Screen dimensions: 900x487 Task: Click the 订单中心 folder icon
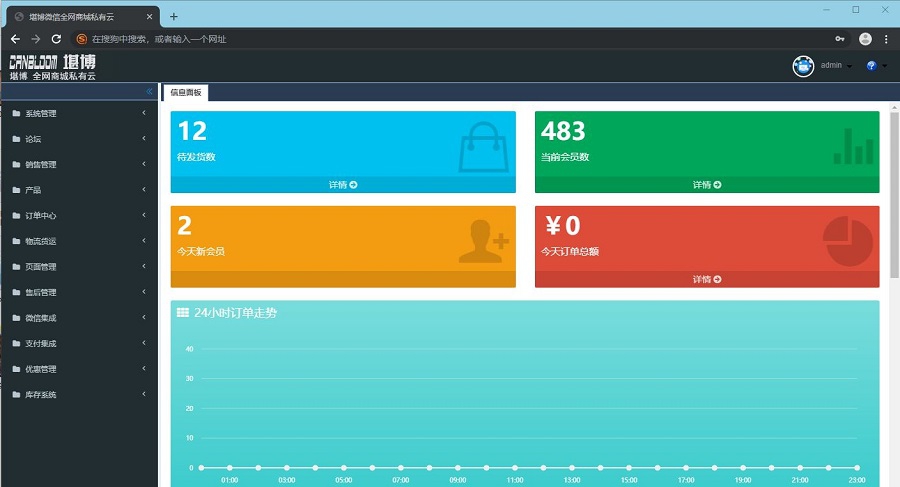(16, 216)
